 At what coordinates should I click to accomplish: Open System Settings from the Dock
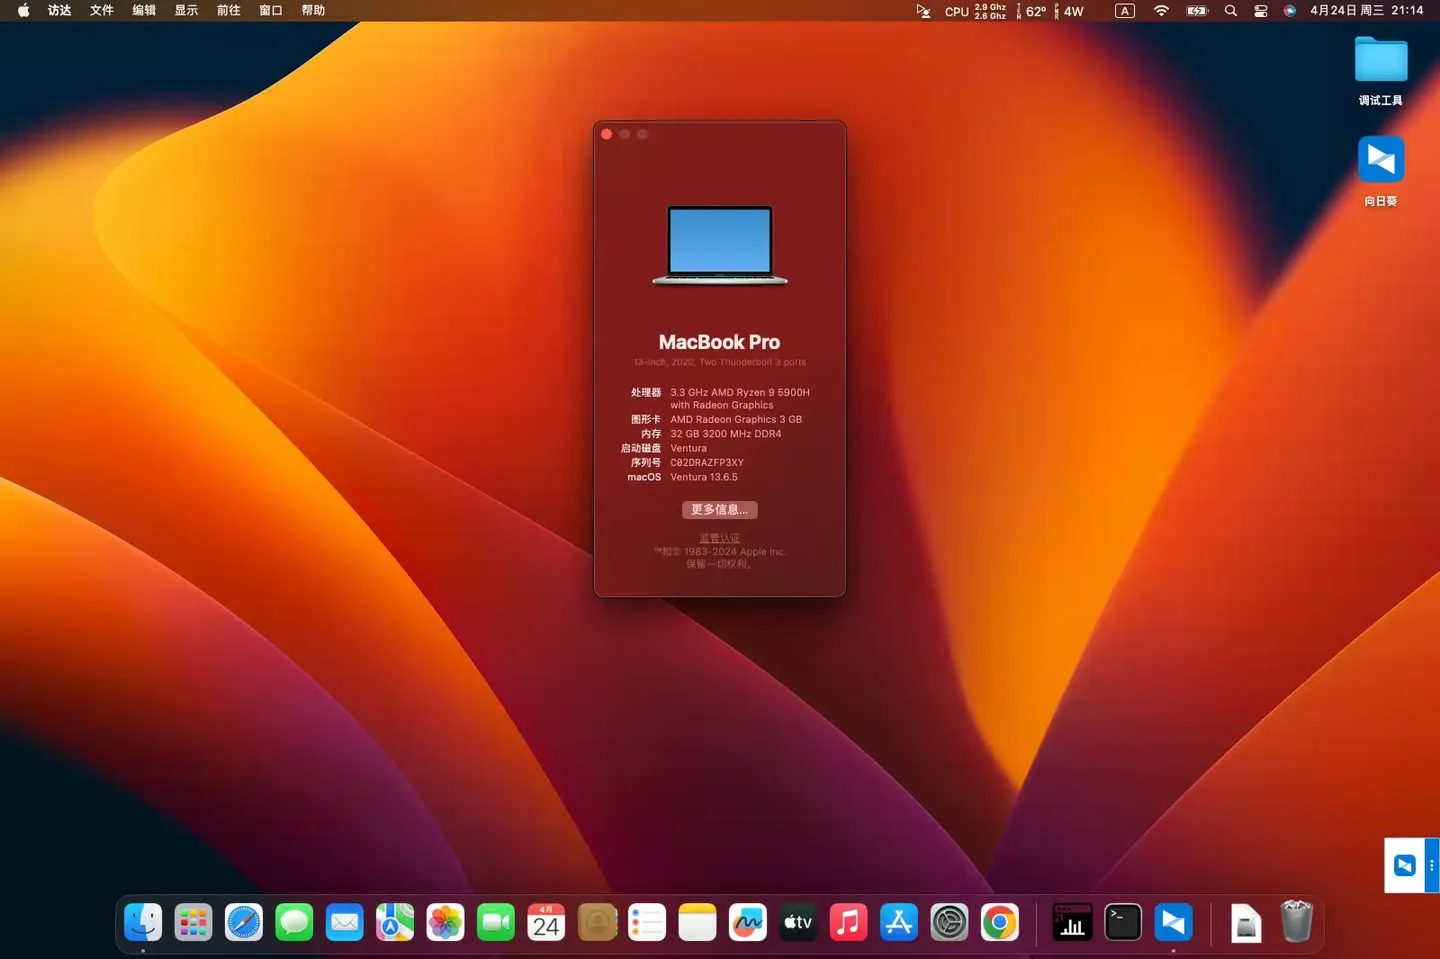(949, 922)
